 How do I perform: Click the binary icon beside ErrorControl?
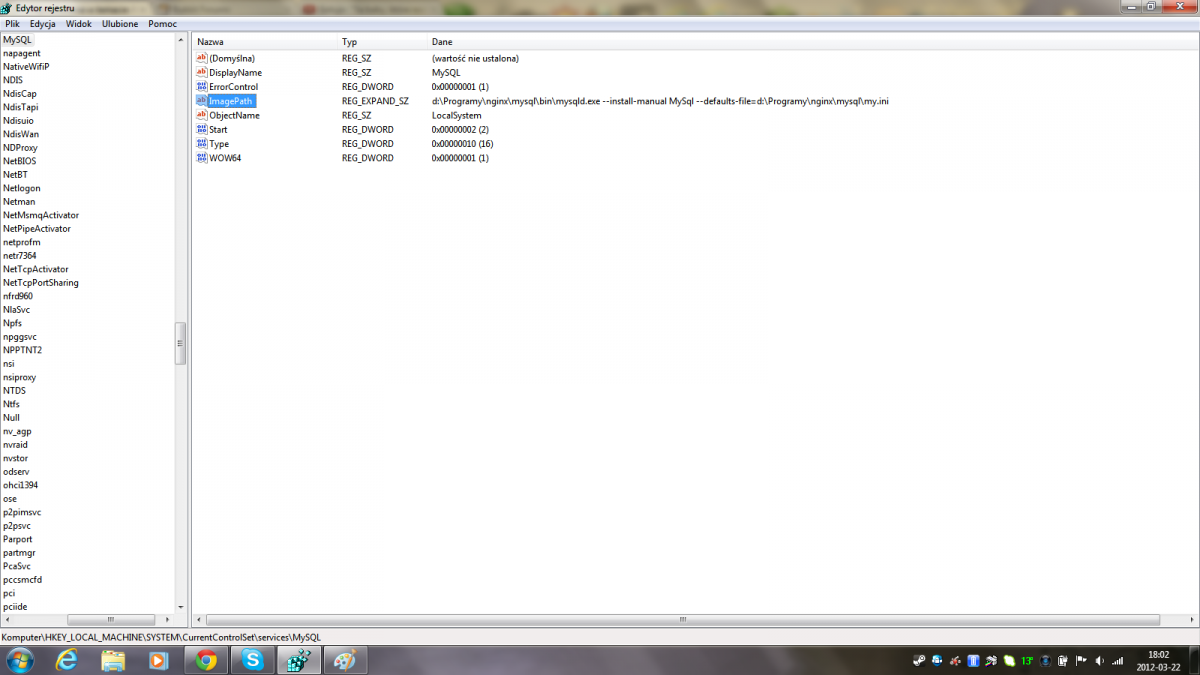coord(201,87)
